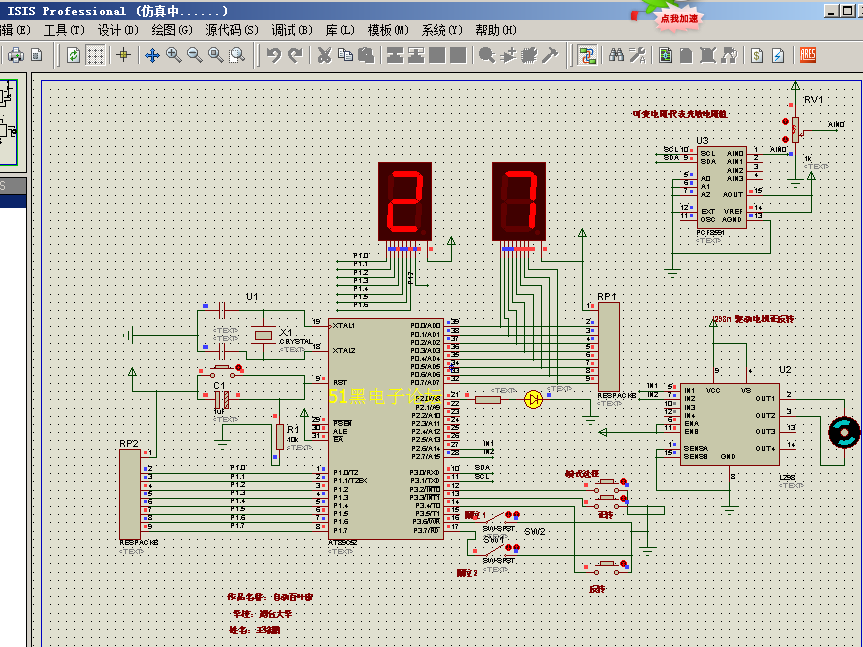Screen dimensions: 863x647
Task: Open the 模板(M) menu
Action: coord(388,30)
